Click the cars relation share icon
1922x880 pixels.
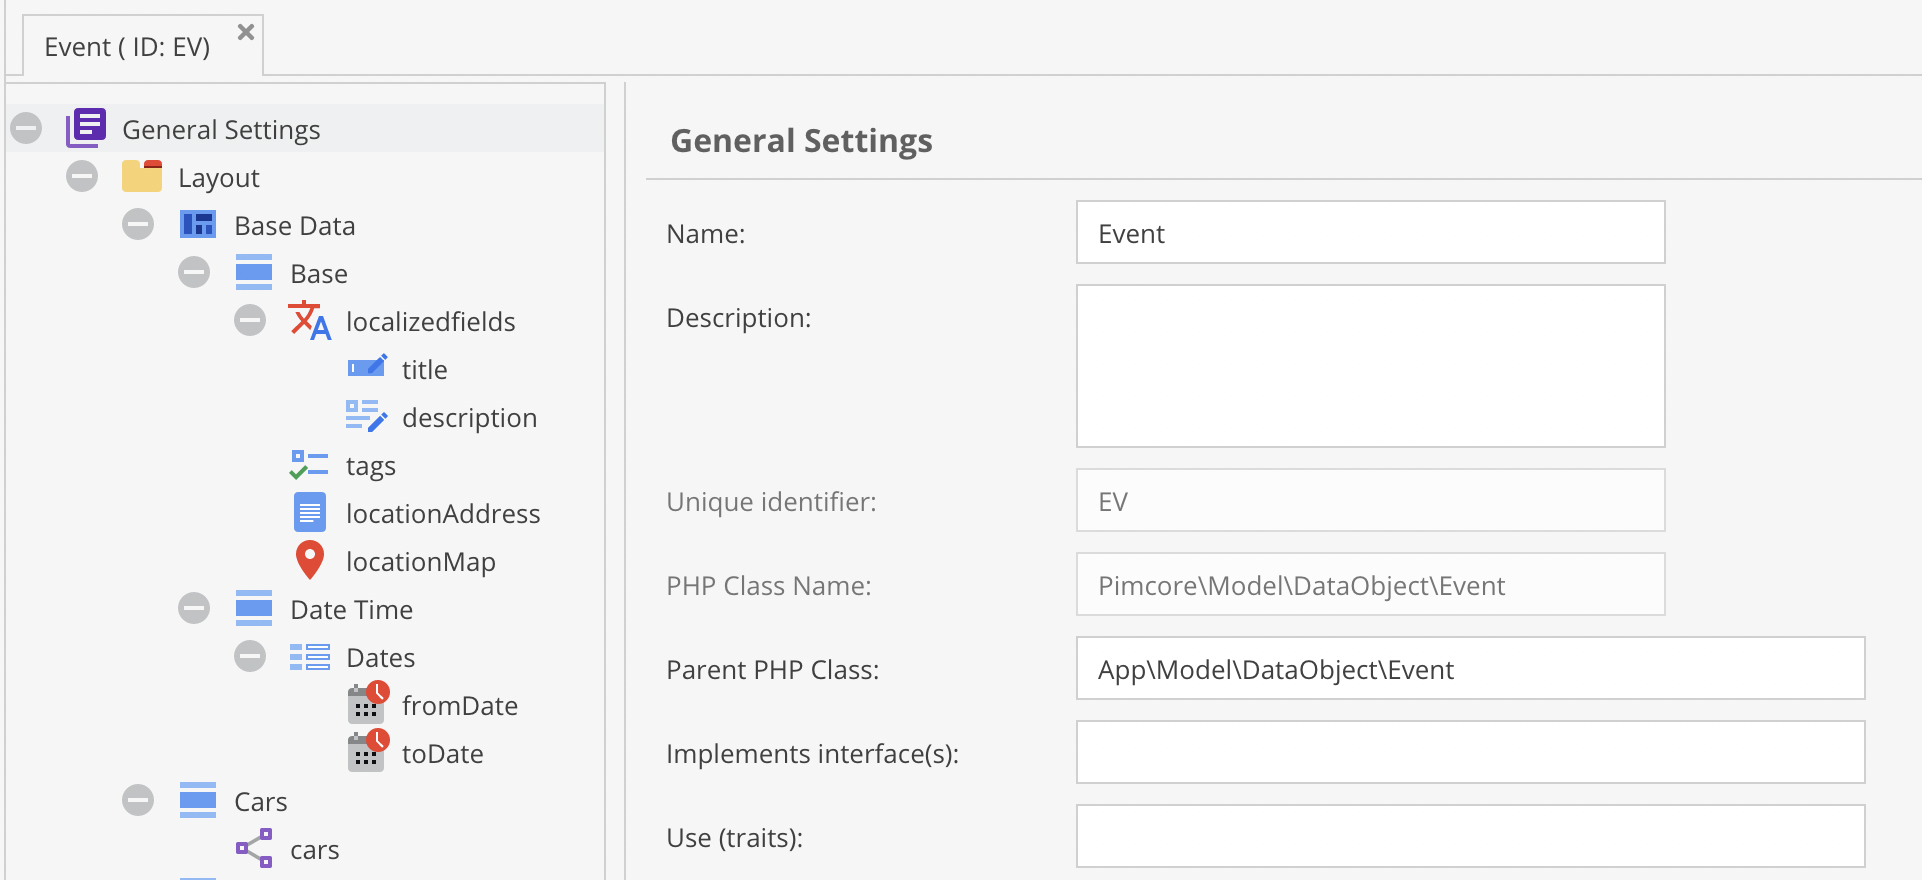click(254, 849)
